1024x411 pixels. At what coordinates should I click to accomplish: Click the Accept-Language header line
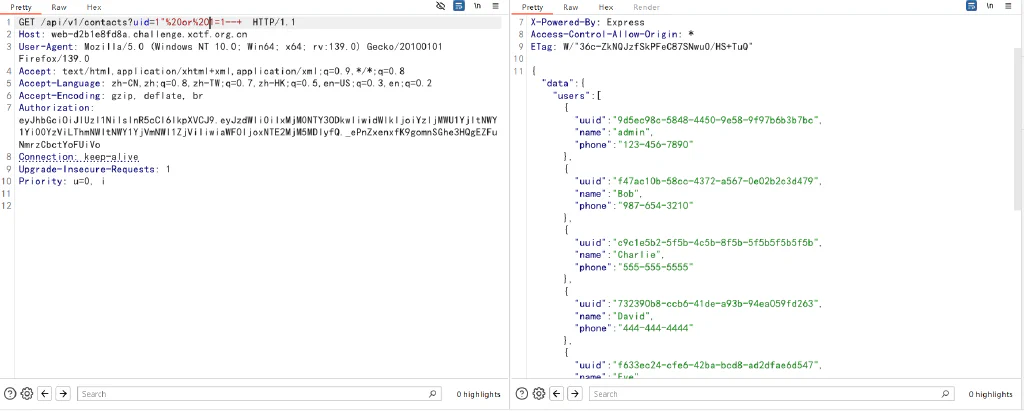click(225, 83)
